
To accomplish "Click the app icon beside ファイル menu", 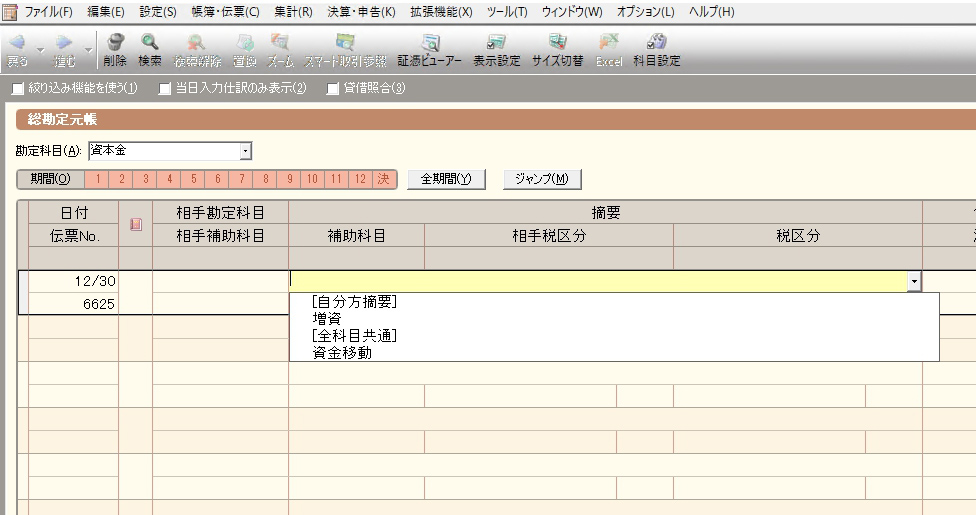I will coord(9,12).
